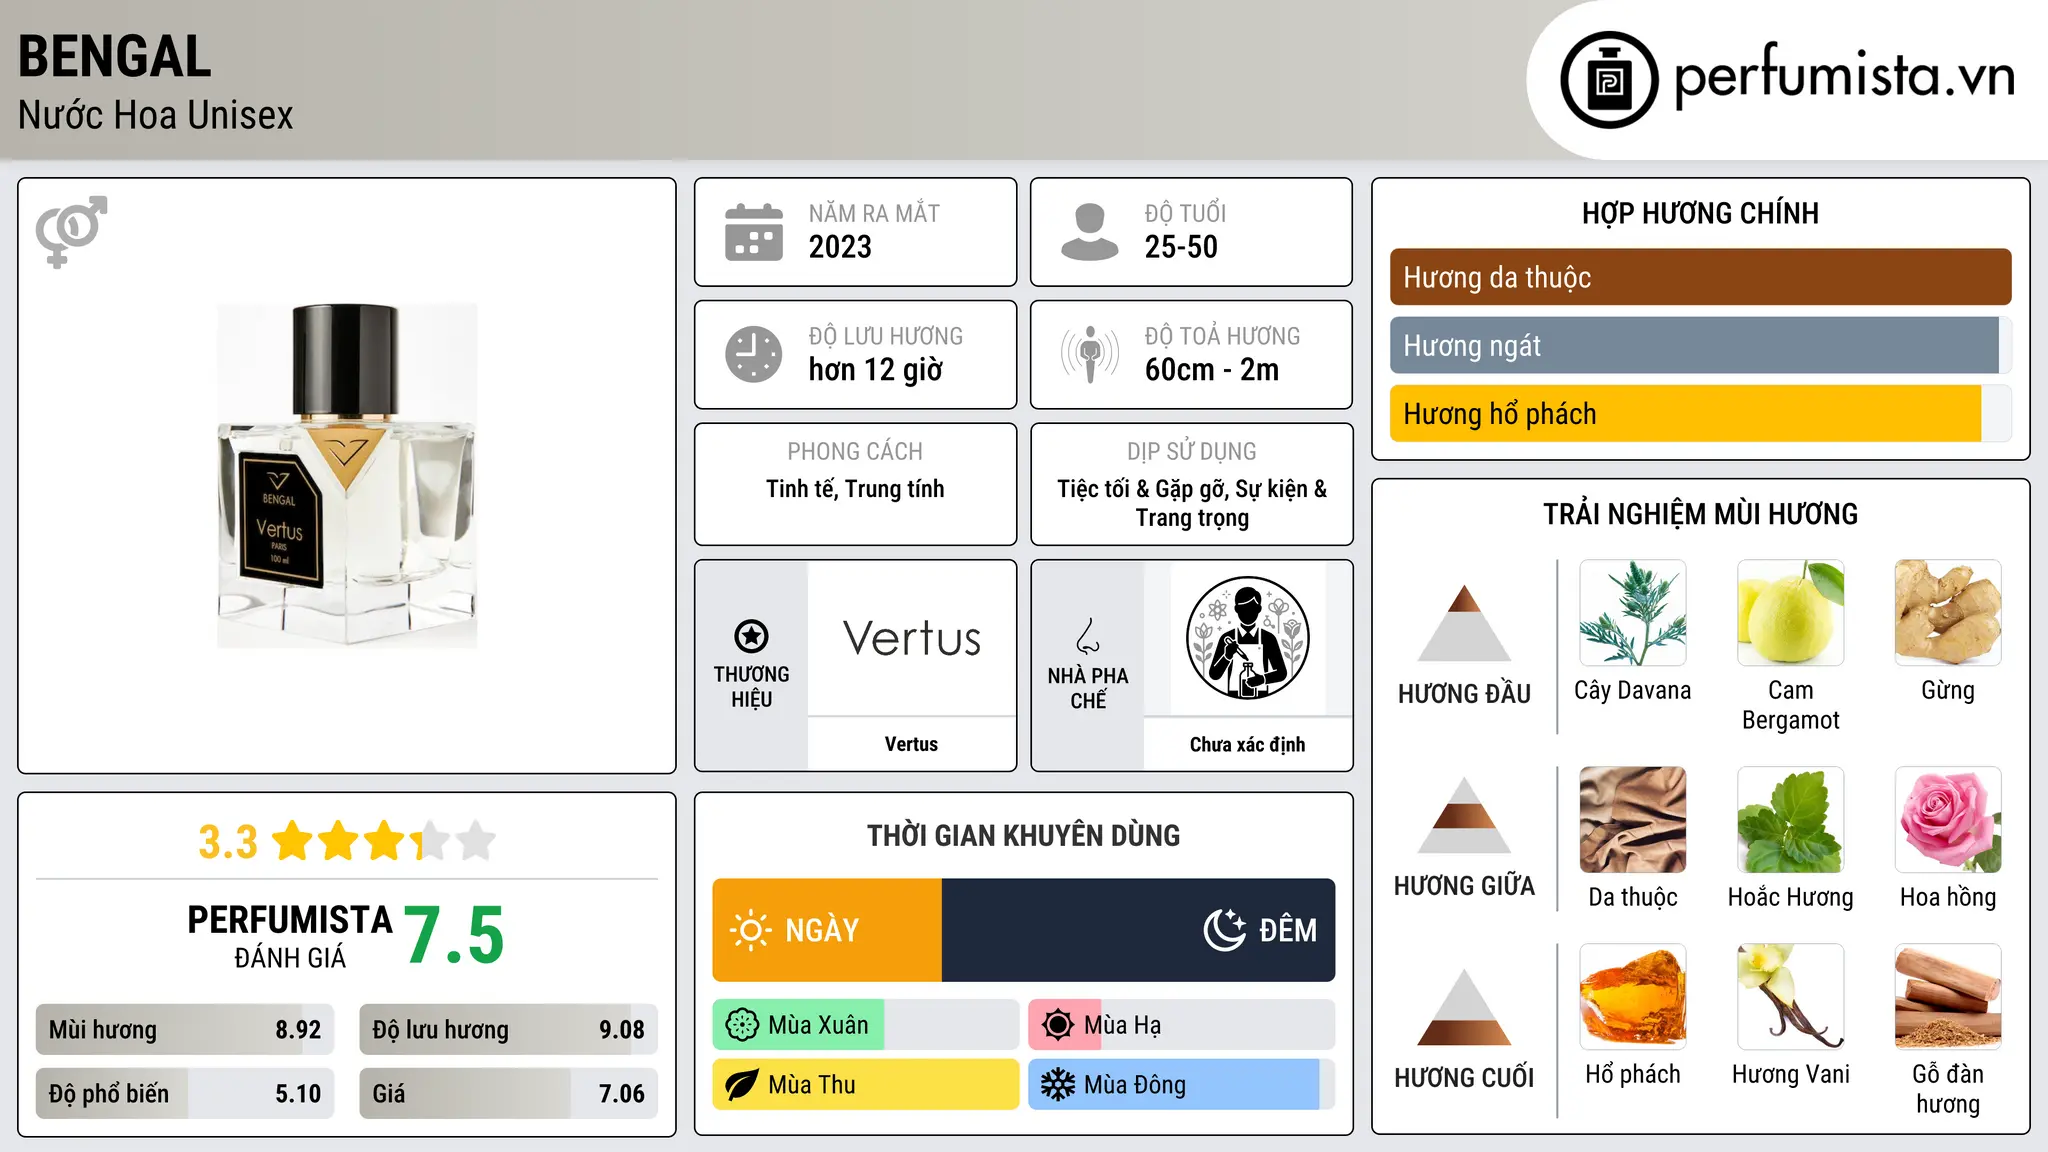This screenshot has height=1152, width=2048.
Task: Click the Phong cách label
Action: (855, 452)
